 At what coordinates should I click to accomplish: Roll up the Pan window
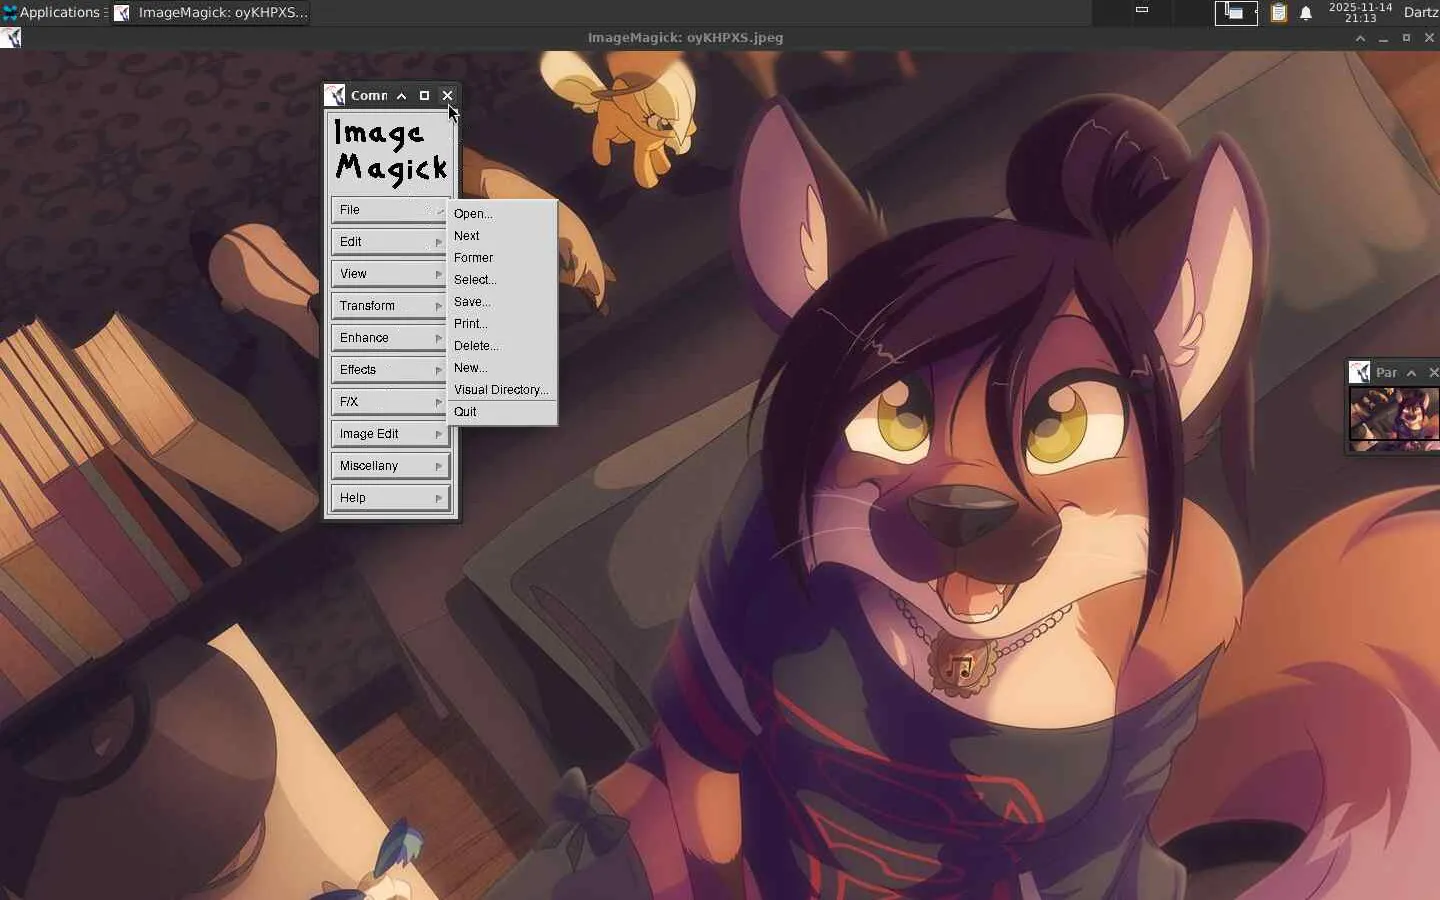click(1411, 373)
